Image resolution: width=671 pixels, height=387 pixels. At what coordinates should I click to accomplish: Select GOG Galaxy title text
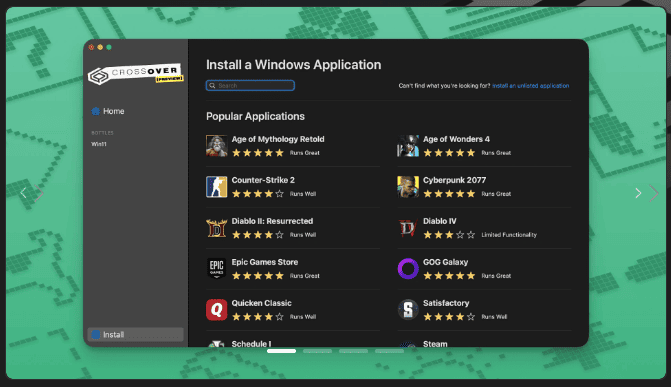coord(445,262)
